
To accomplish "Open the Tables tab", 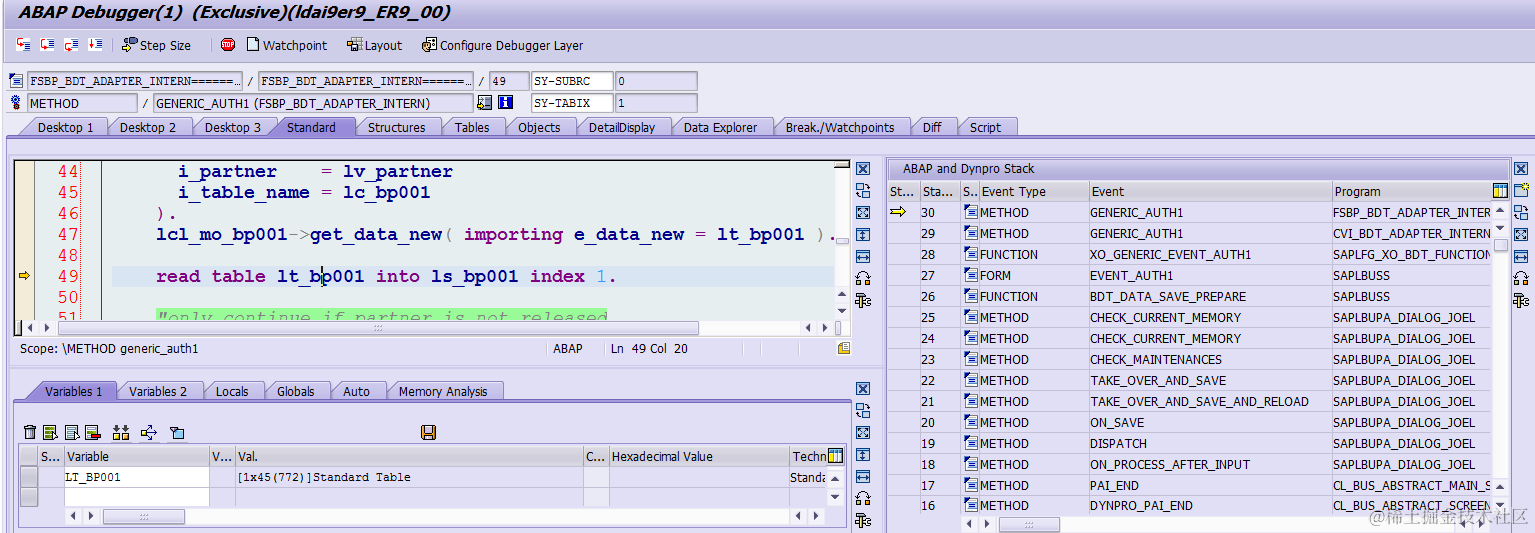I will tap(472, 127).
